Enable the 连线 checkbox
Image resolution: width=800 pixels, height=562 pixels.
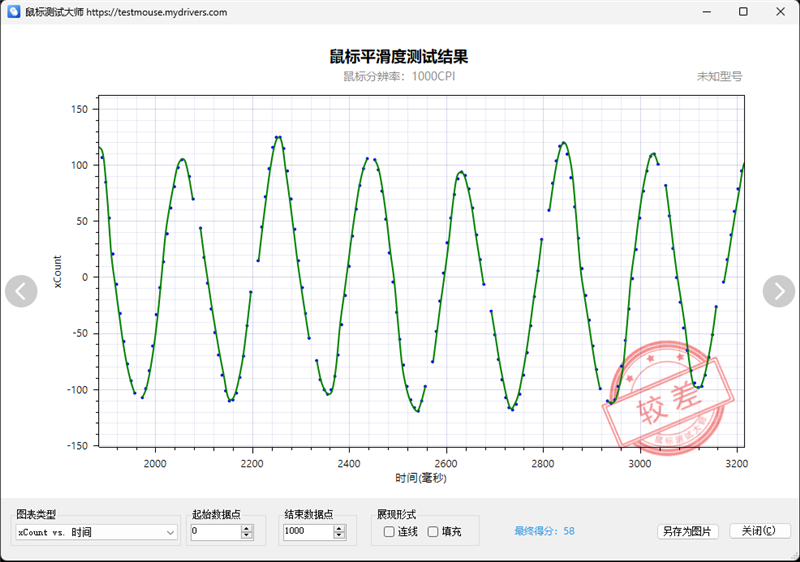point(389,532)
